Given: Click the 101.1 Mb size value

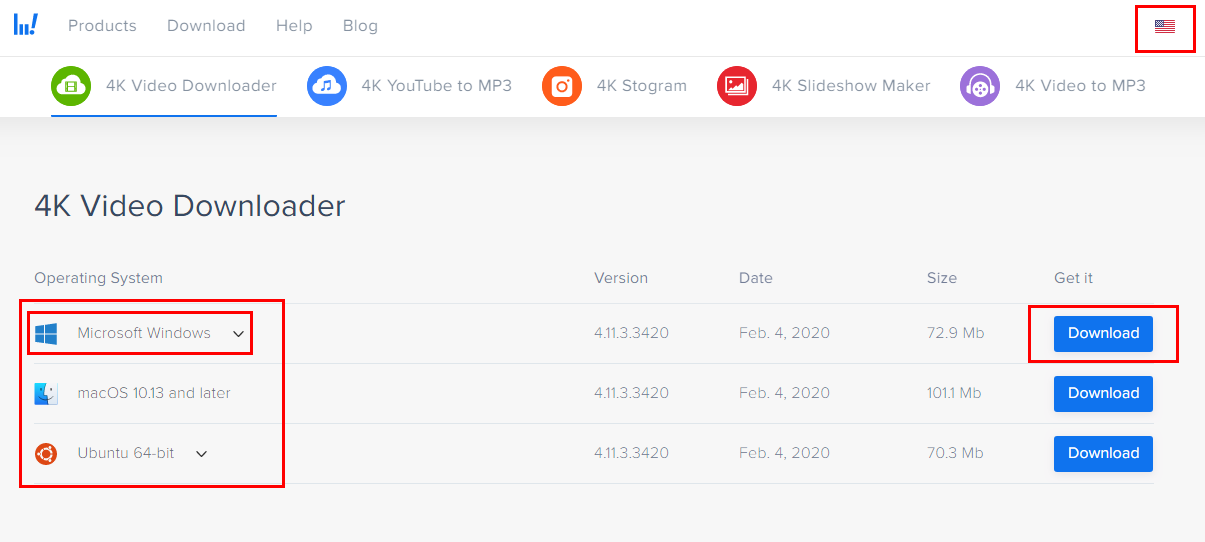Looking at the screenshot, I should 955,394.
